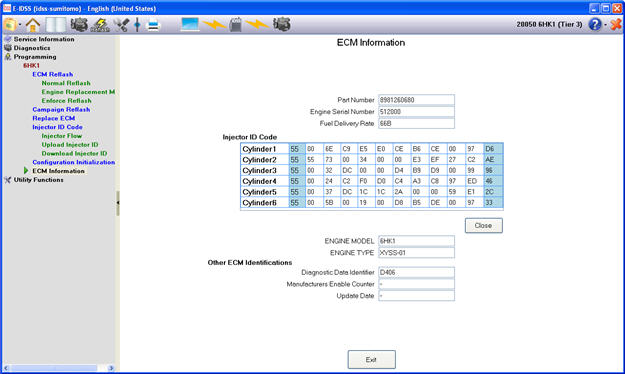Click the D6 cell in Cylinder1 row
625x374 pixels.
(x=493, y=149)
